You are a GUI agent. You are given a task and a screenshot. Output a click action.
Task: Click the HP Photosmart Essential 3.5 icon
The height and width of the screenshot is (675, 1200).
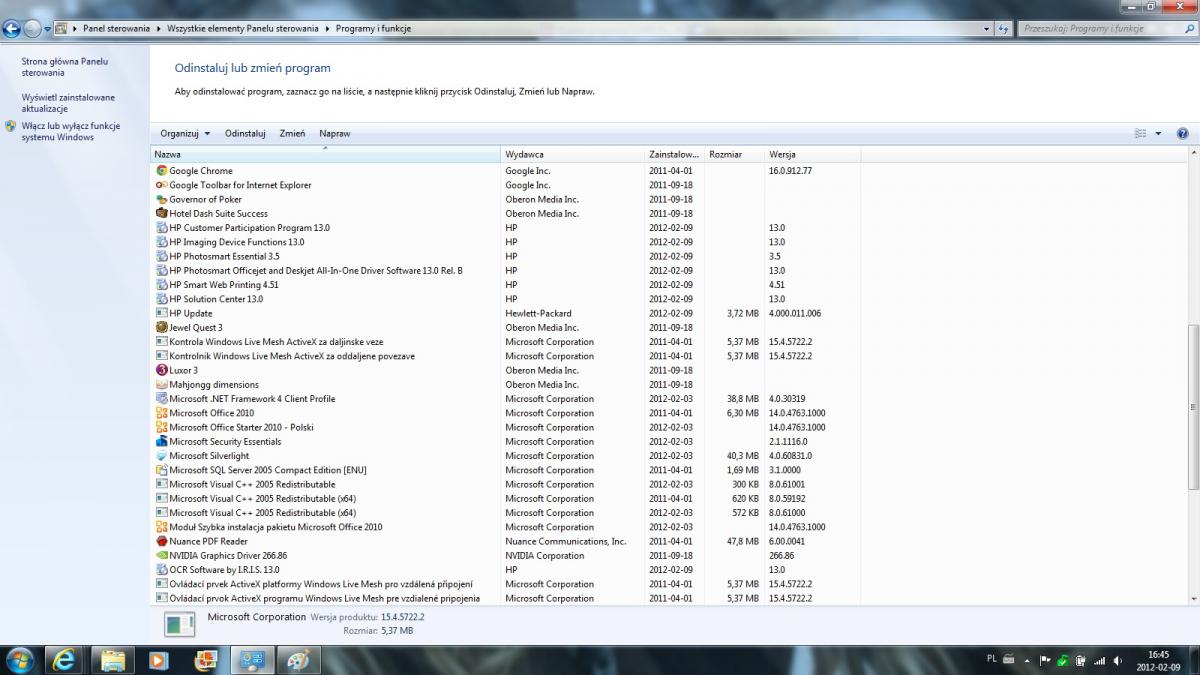tap(161, 256)
